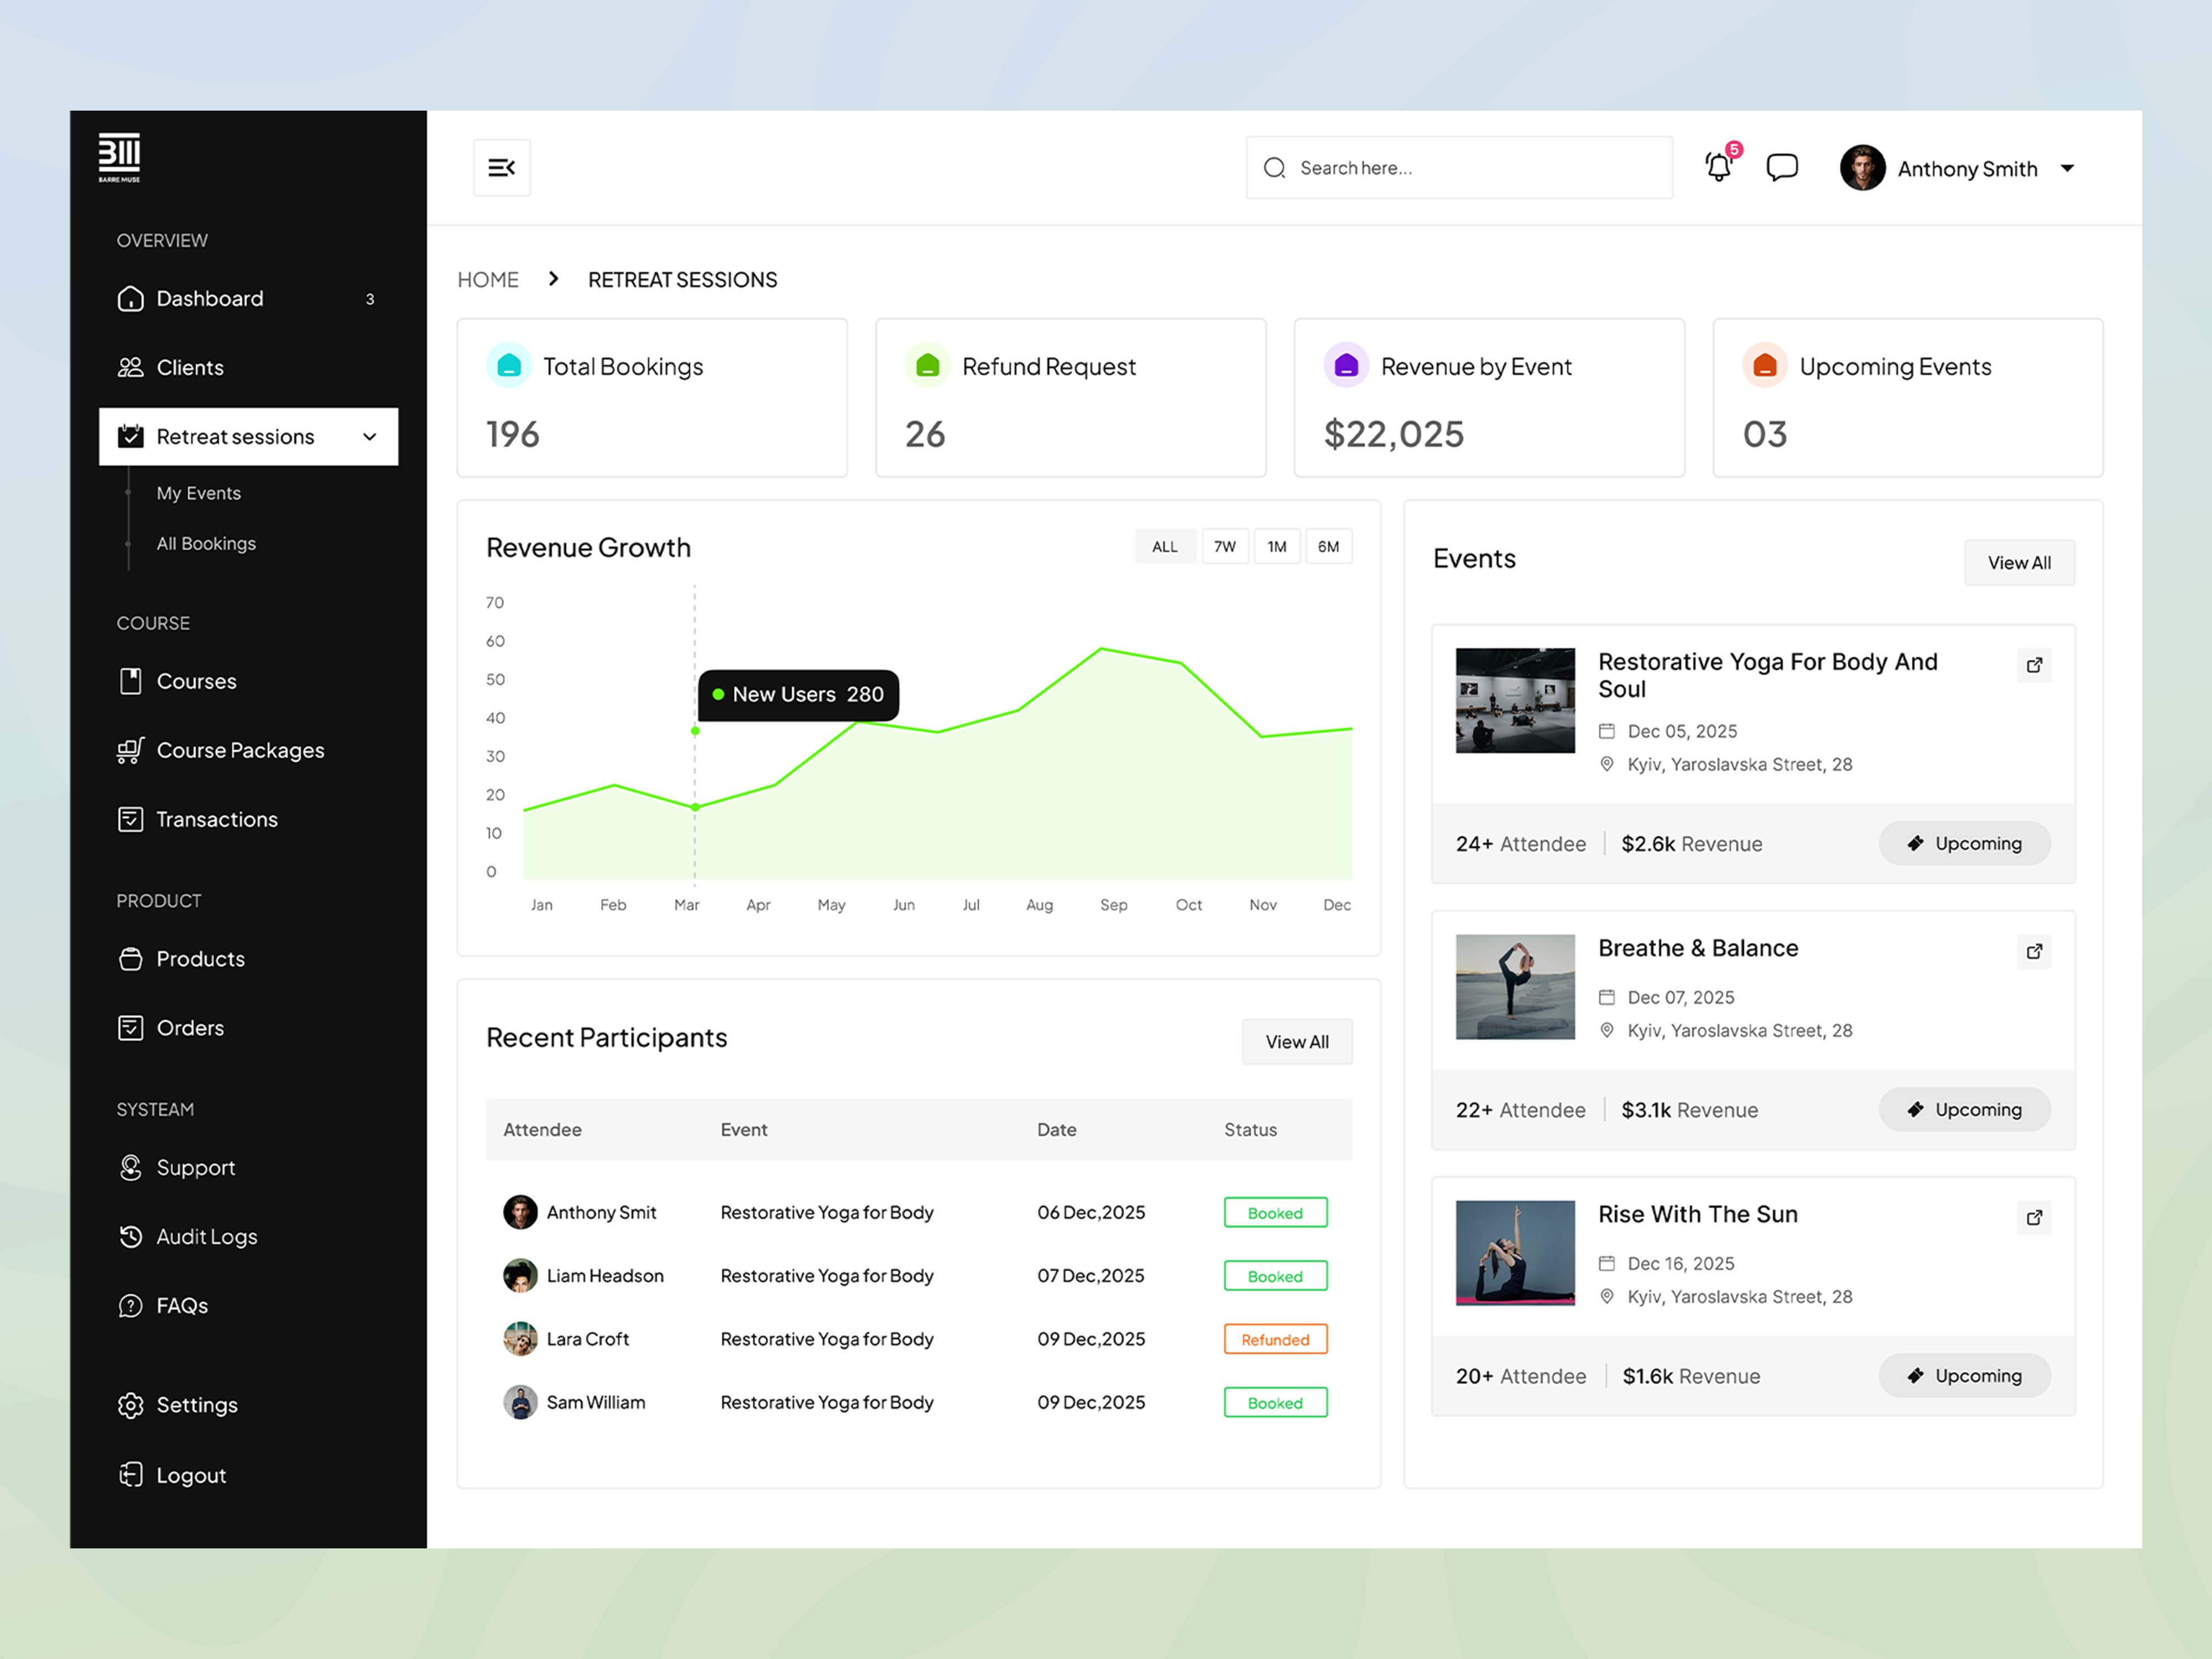Click View All for Recent Participants
The height and width of the screenshot is (1659, 2212).
pos(1296,1041)
